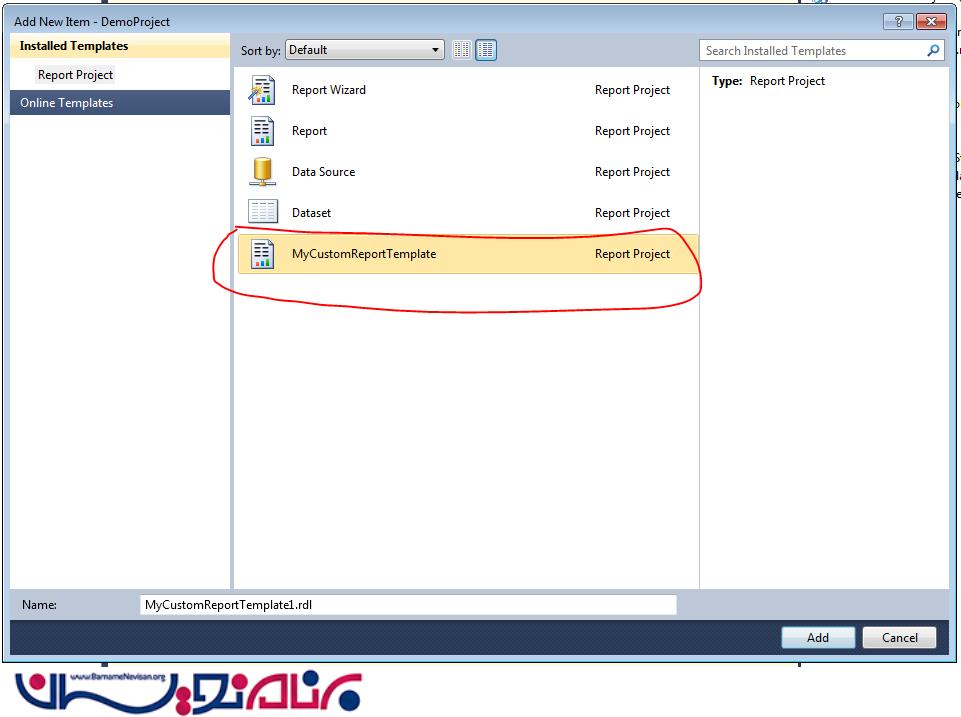The image size is (961, 717).
Task: Choose the Data Source cylinder icon
Action: (x=262, y=172)
